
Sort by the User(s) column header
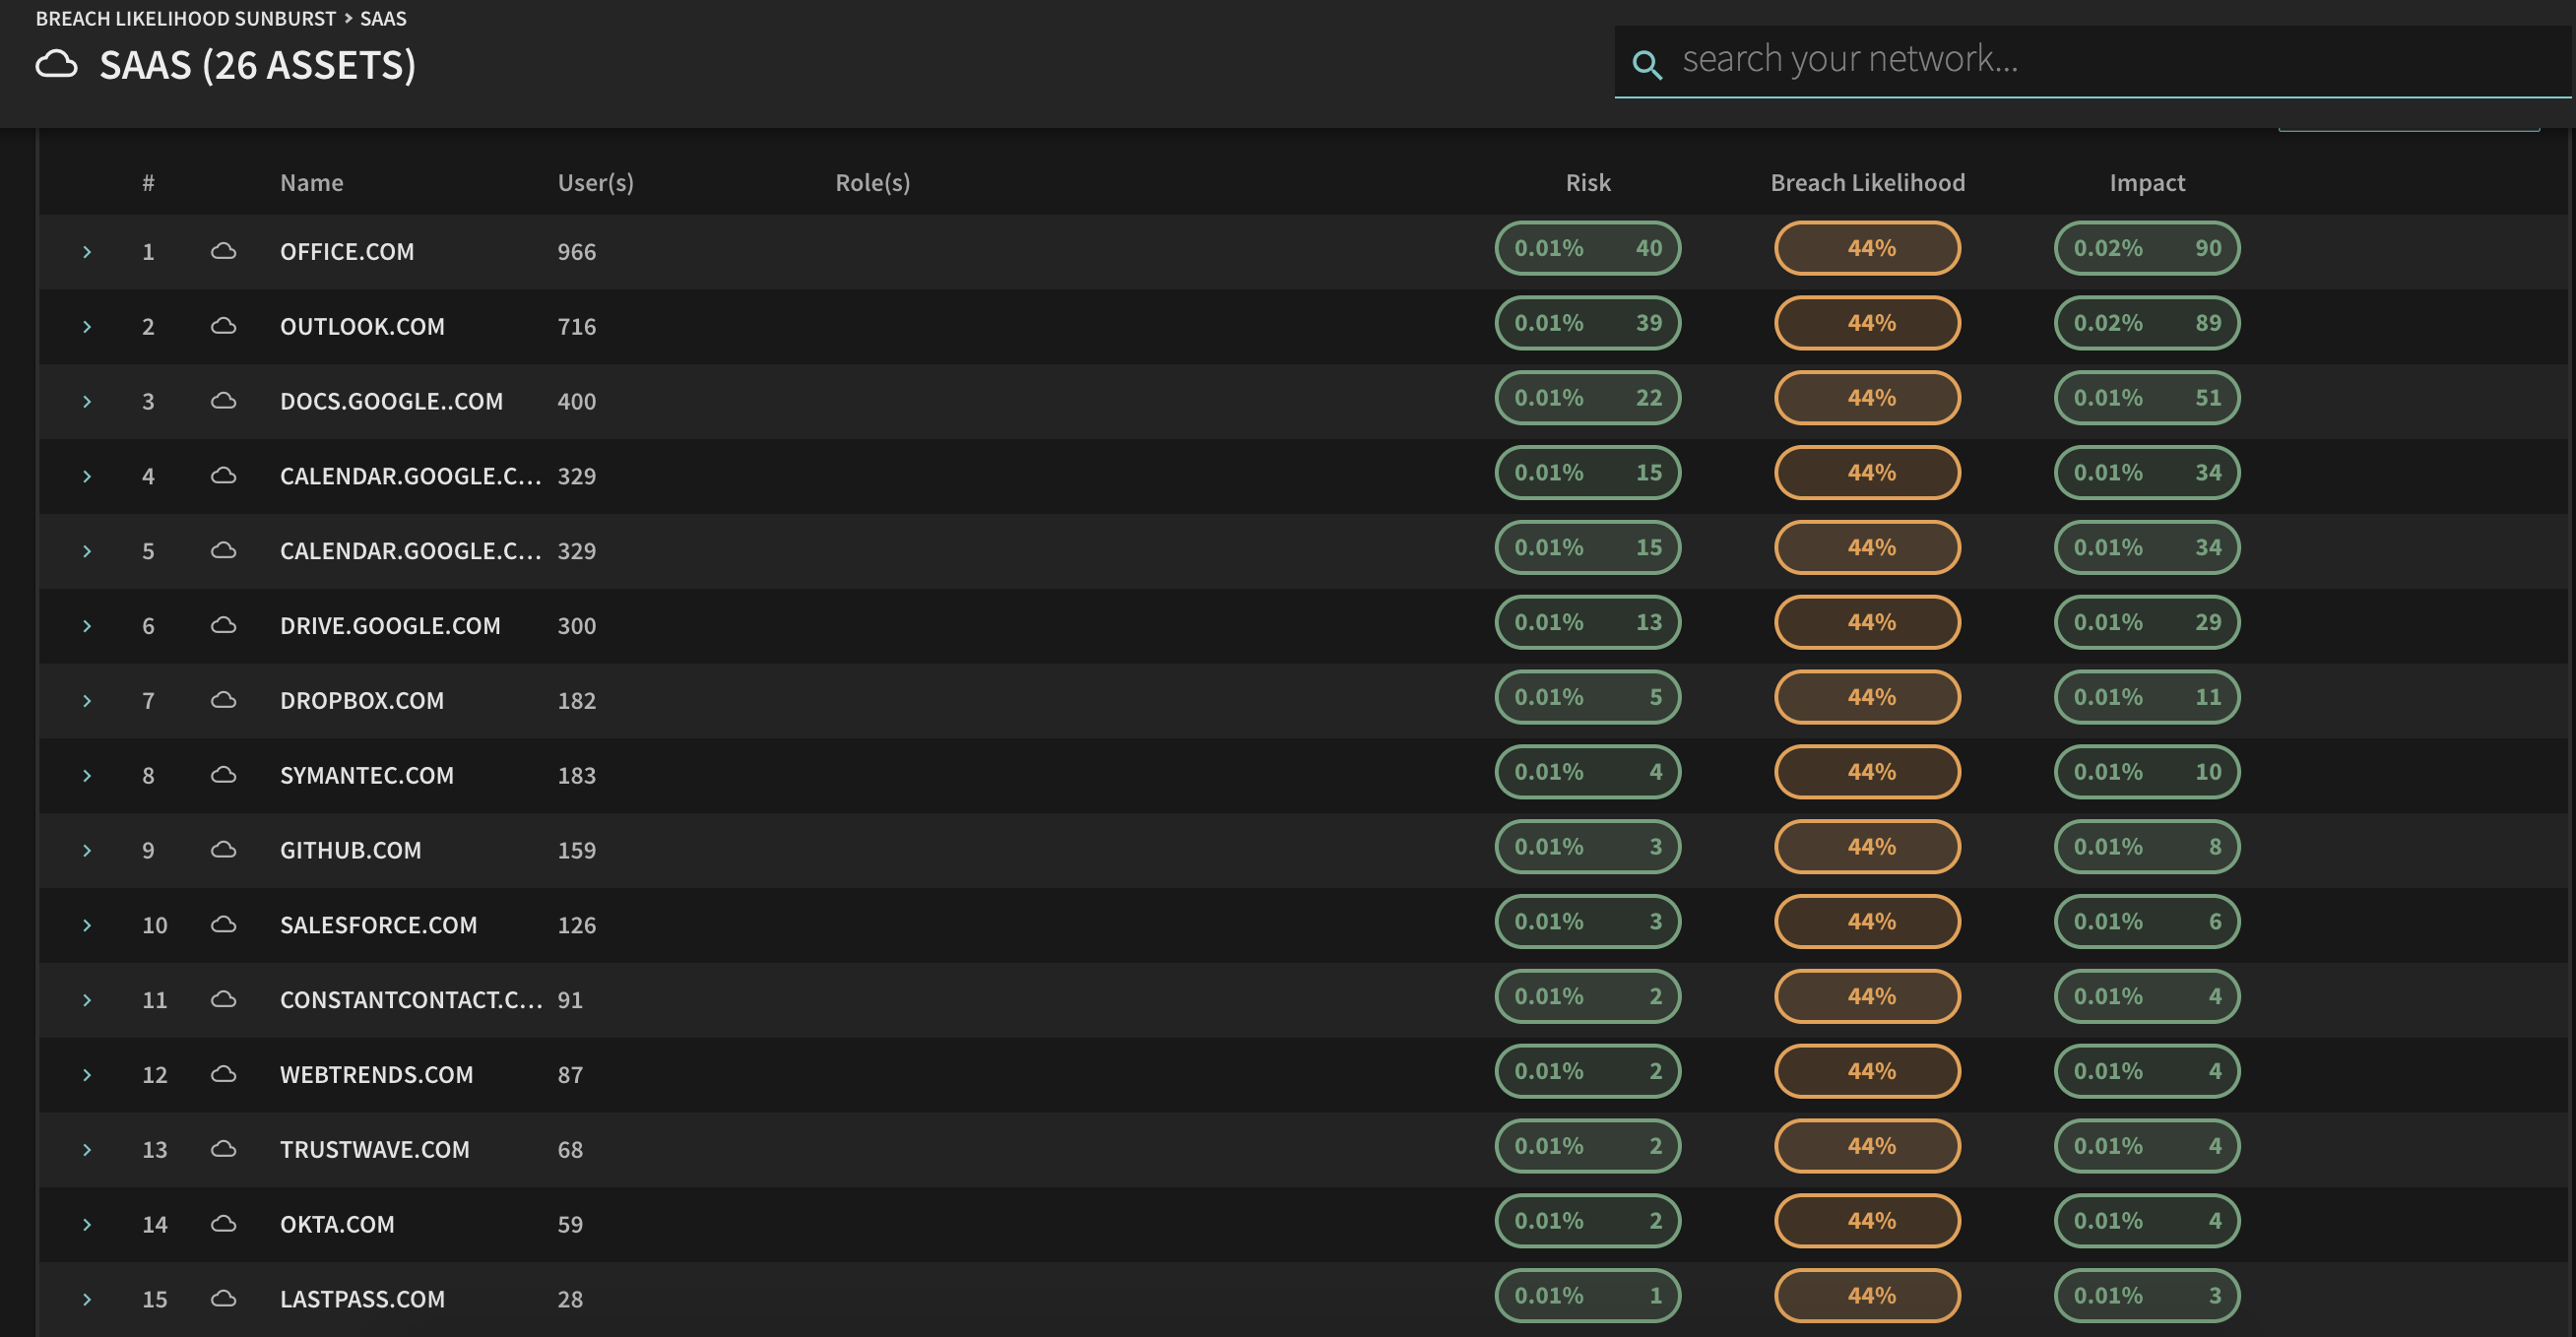point(595,183)
